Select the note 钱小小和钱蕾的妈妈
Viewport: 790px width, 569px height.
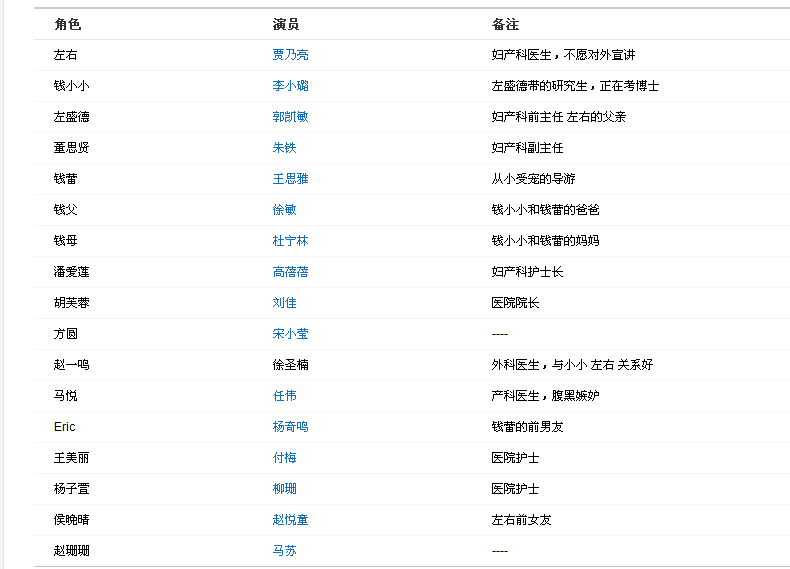tap(546, 241)
